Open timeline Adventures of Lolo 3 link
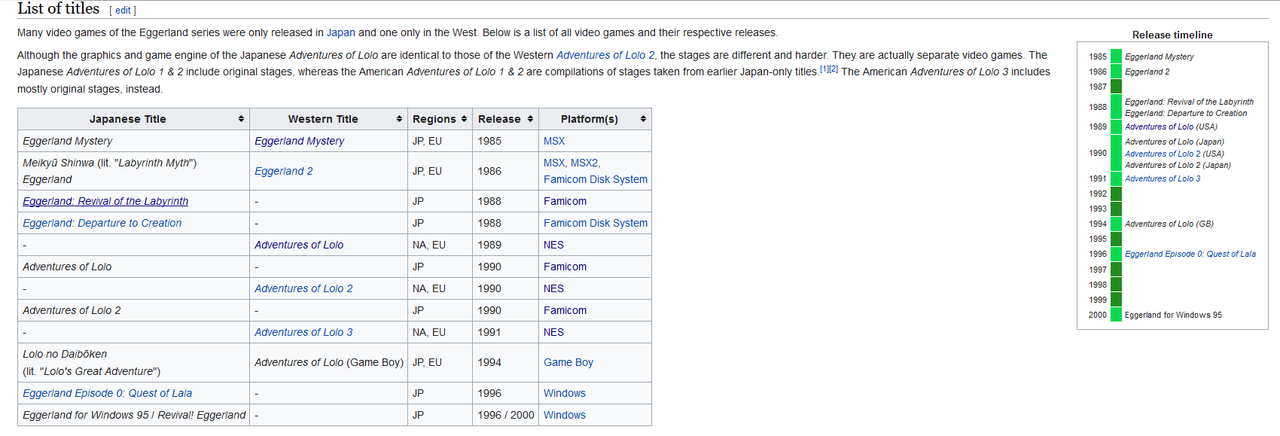Screen dimensions: 1280x436 point(1163,178)
